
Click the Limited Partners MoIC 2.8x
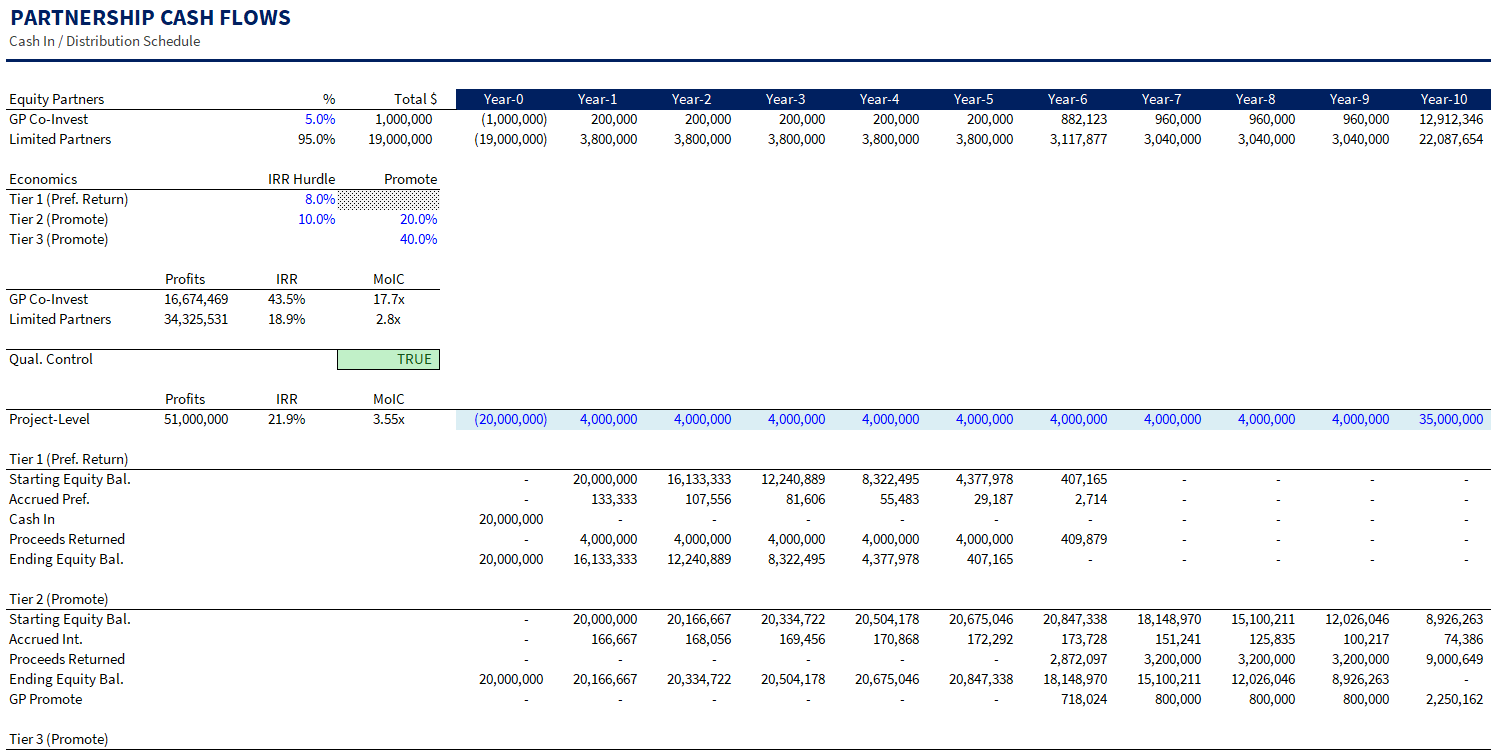point(391,319)
